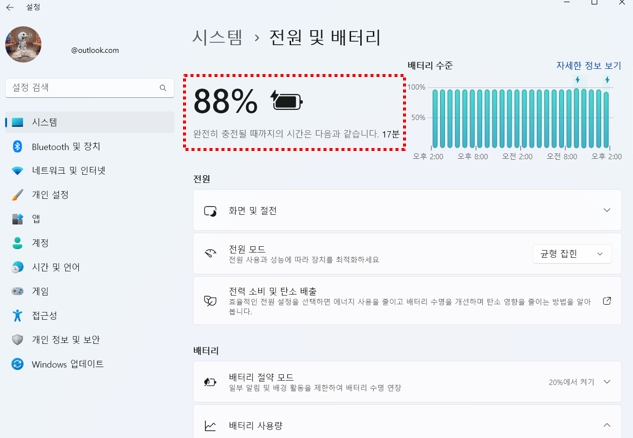Expand the 화면 및 절전 section
The image size is (633, 438).
[606, 211]
